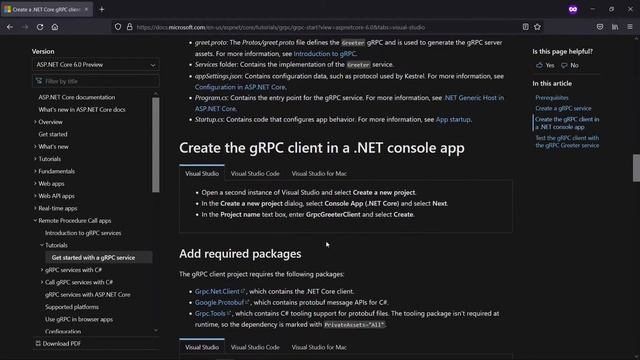The height and width of the screenshot is (360, 640).
Task: Click the Download PDF link
Action: coord(58,344)
